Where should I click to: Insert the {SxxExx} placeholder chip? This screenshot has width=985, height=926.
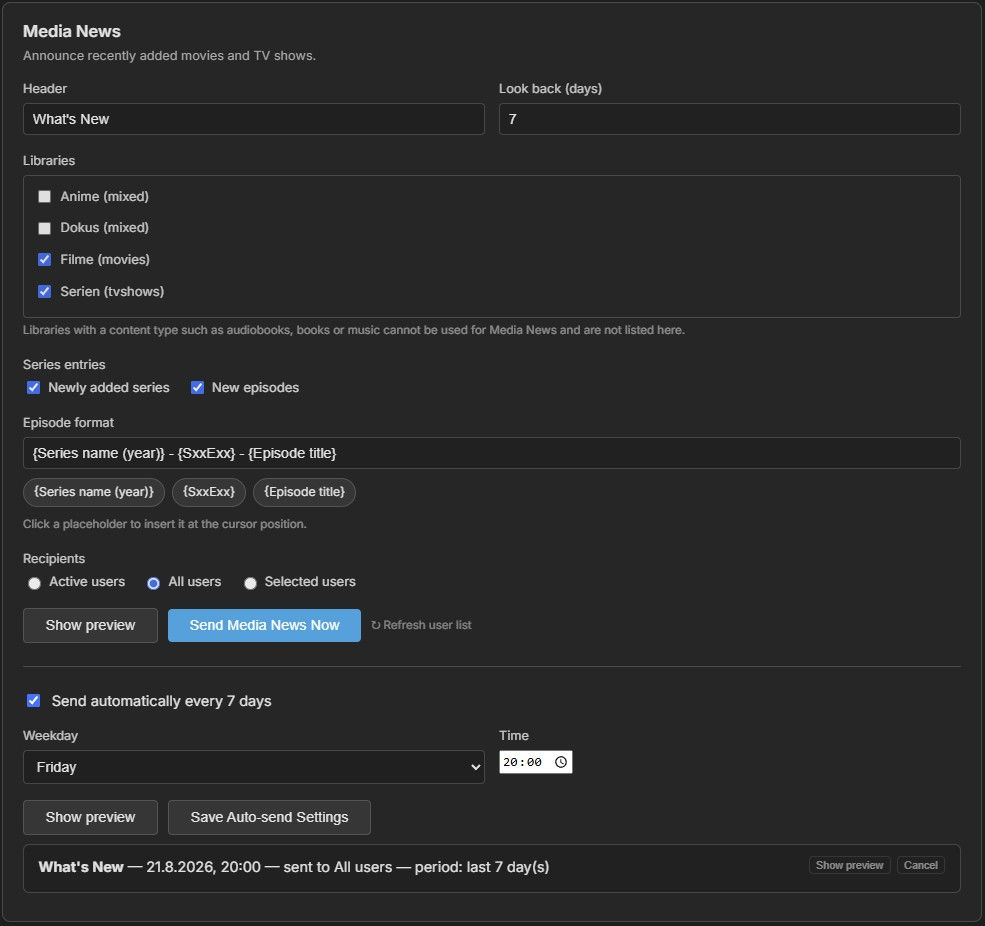click(209, 492)
